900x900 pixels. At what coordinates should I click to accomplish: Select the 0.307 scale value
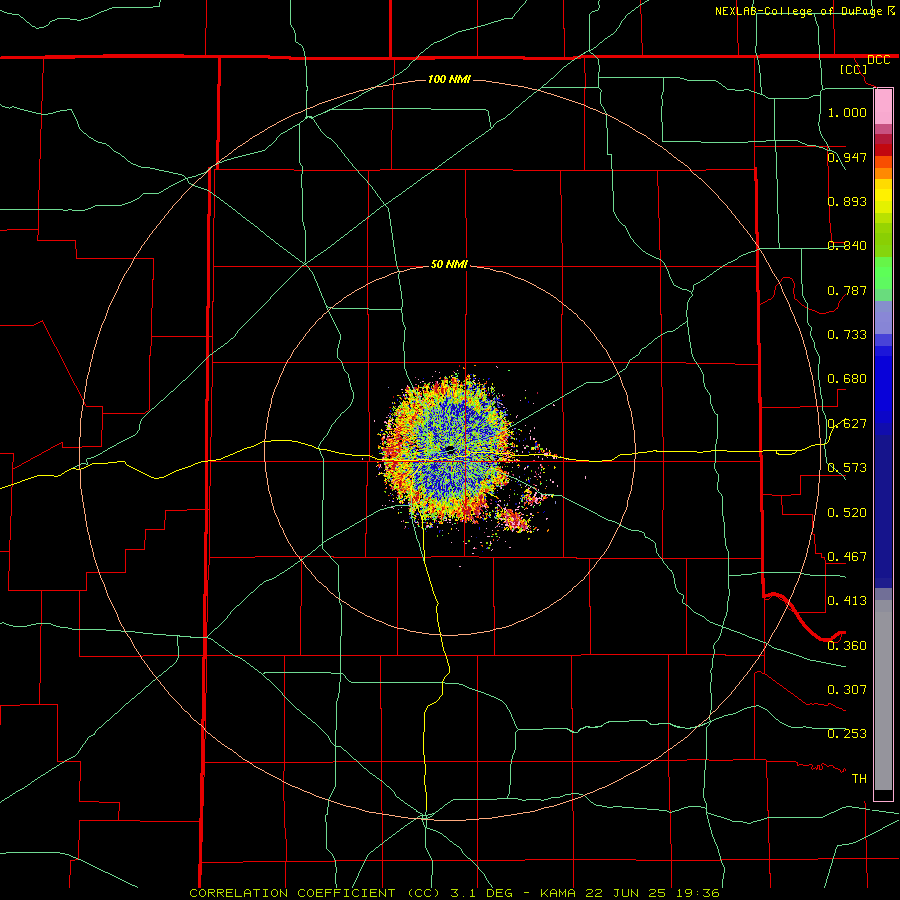tap(847, 689)
